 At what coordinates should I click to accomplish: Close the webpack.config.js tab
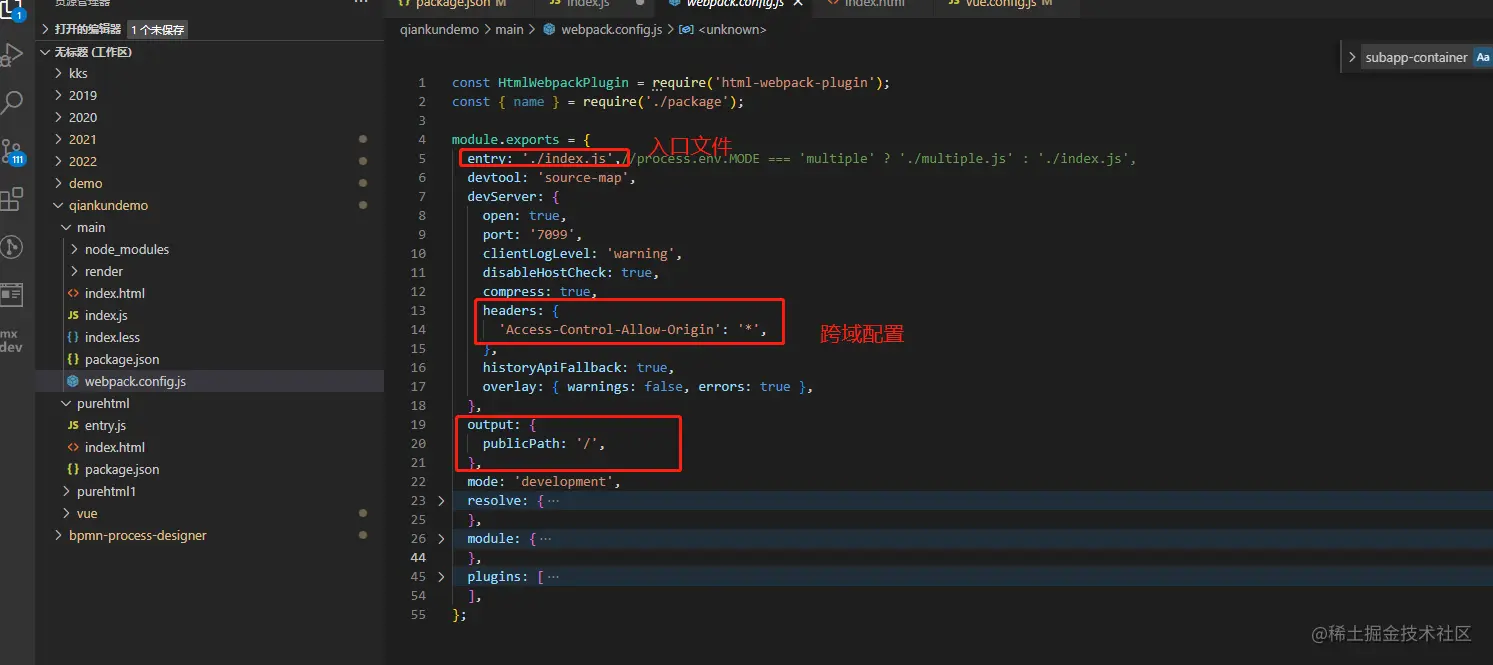pos(798,4)
